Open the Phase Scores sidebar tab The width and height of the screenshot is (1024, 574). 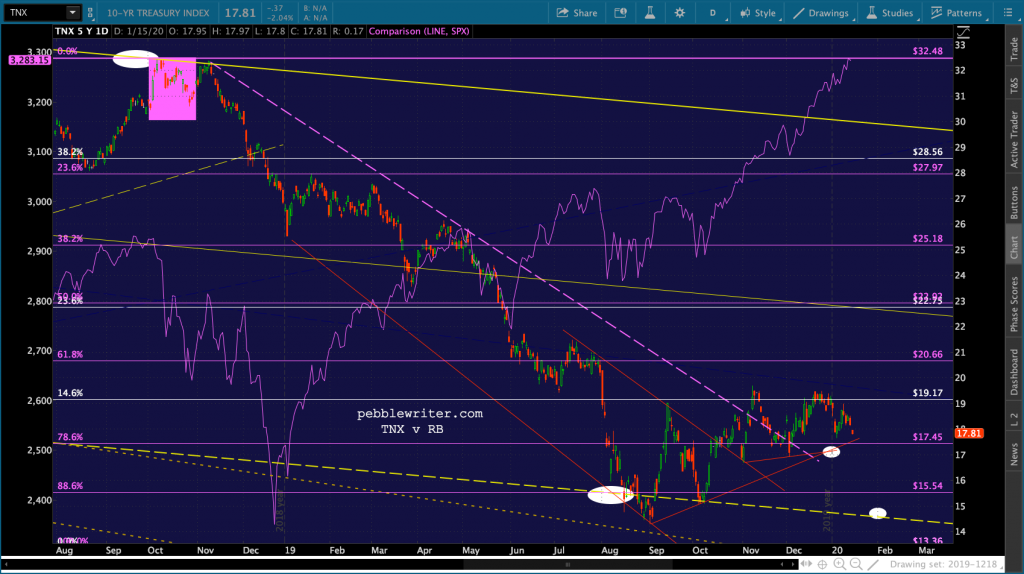[x=1014, y=304]
